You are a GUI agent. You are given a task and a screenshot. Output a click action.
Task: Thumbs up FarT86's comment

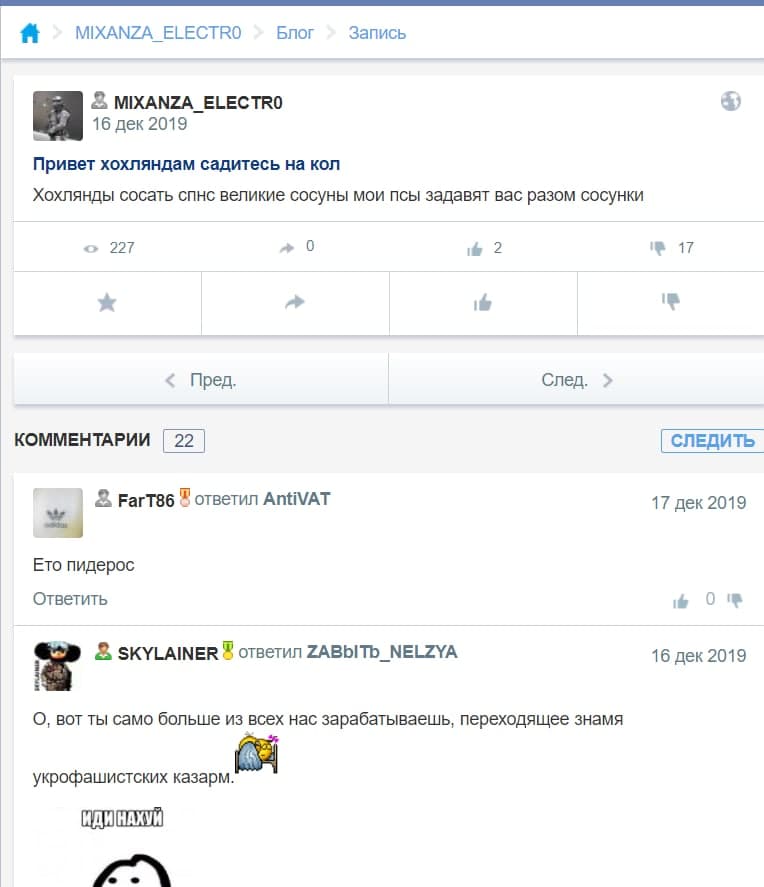coord(680,600)
